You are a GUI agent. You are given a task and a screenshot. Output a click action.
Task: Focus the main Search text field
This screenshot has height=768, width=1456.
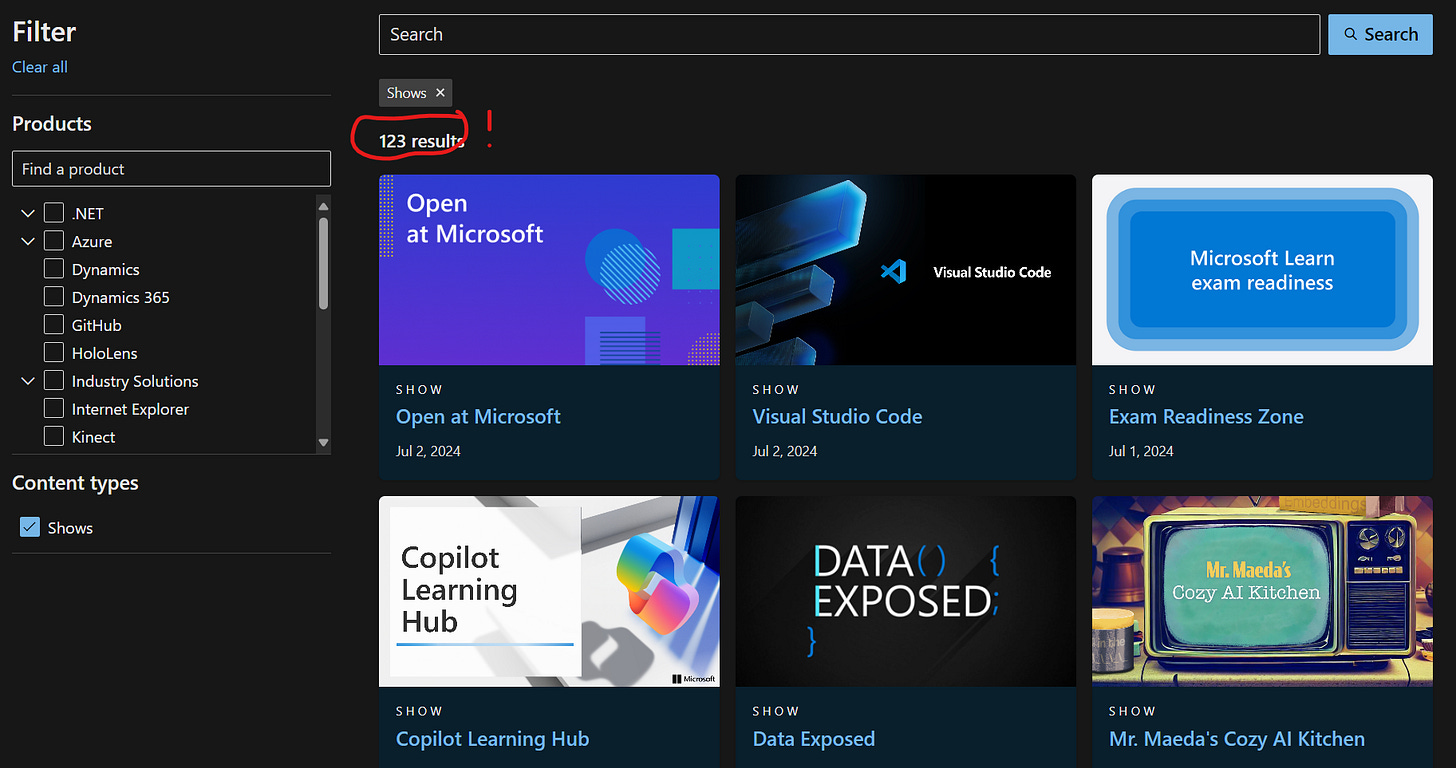[x=849, y=34]
